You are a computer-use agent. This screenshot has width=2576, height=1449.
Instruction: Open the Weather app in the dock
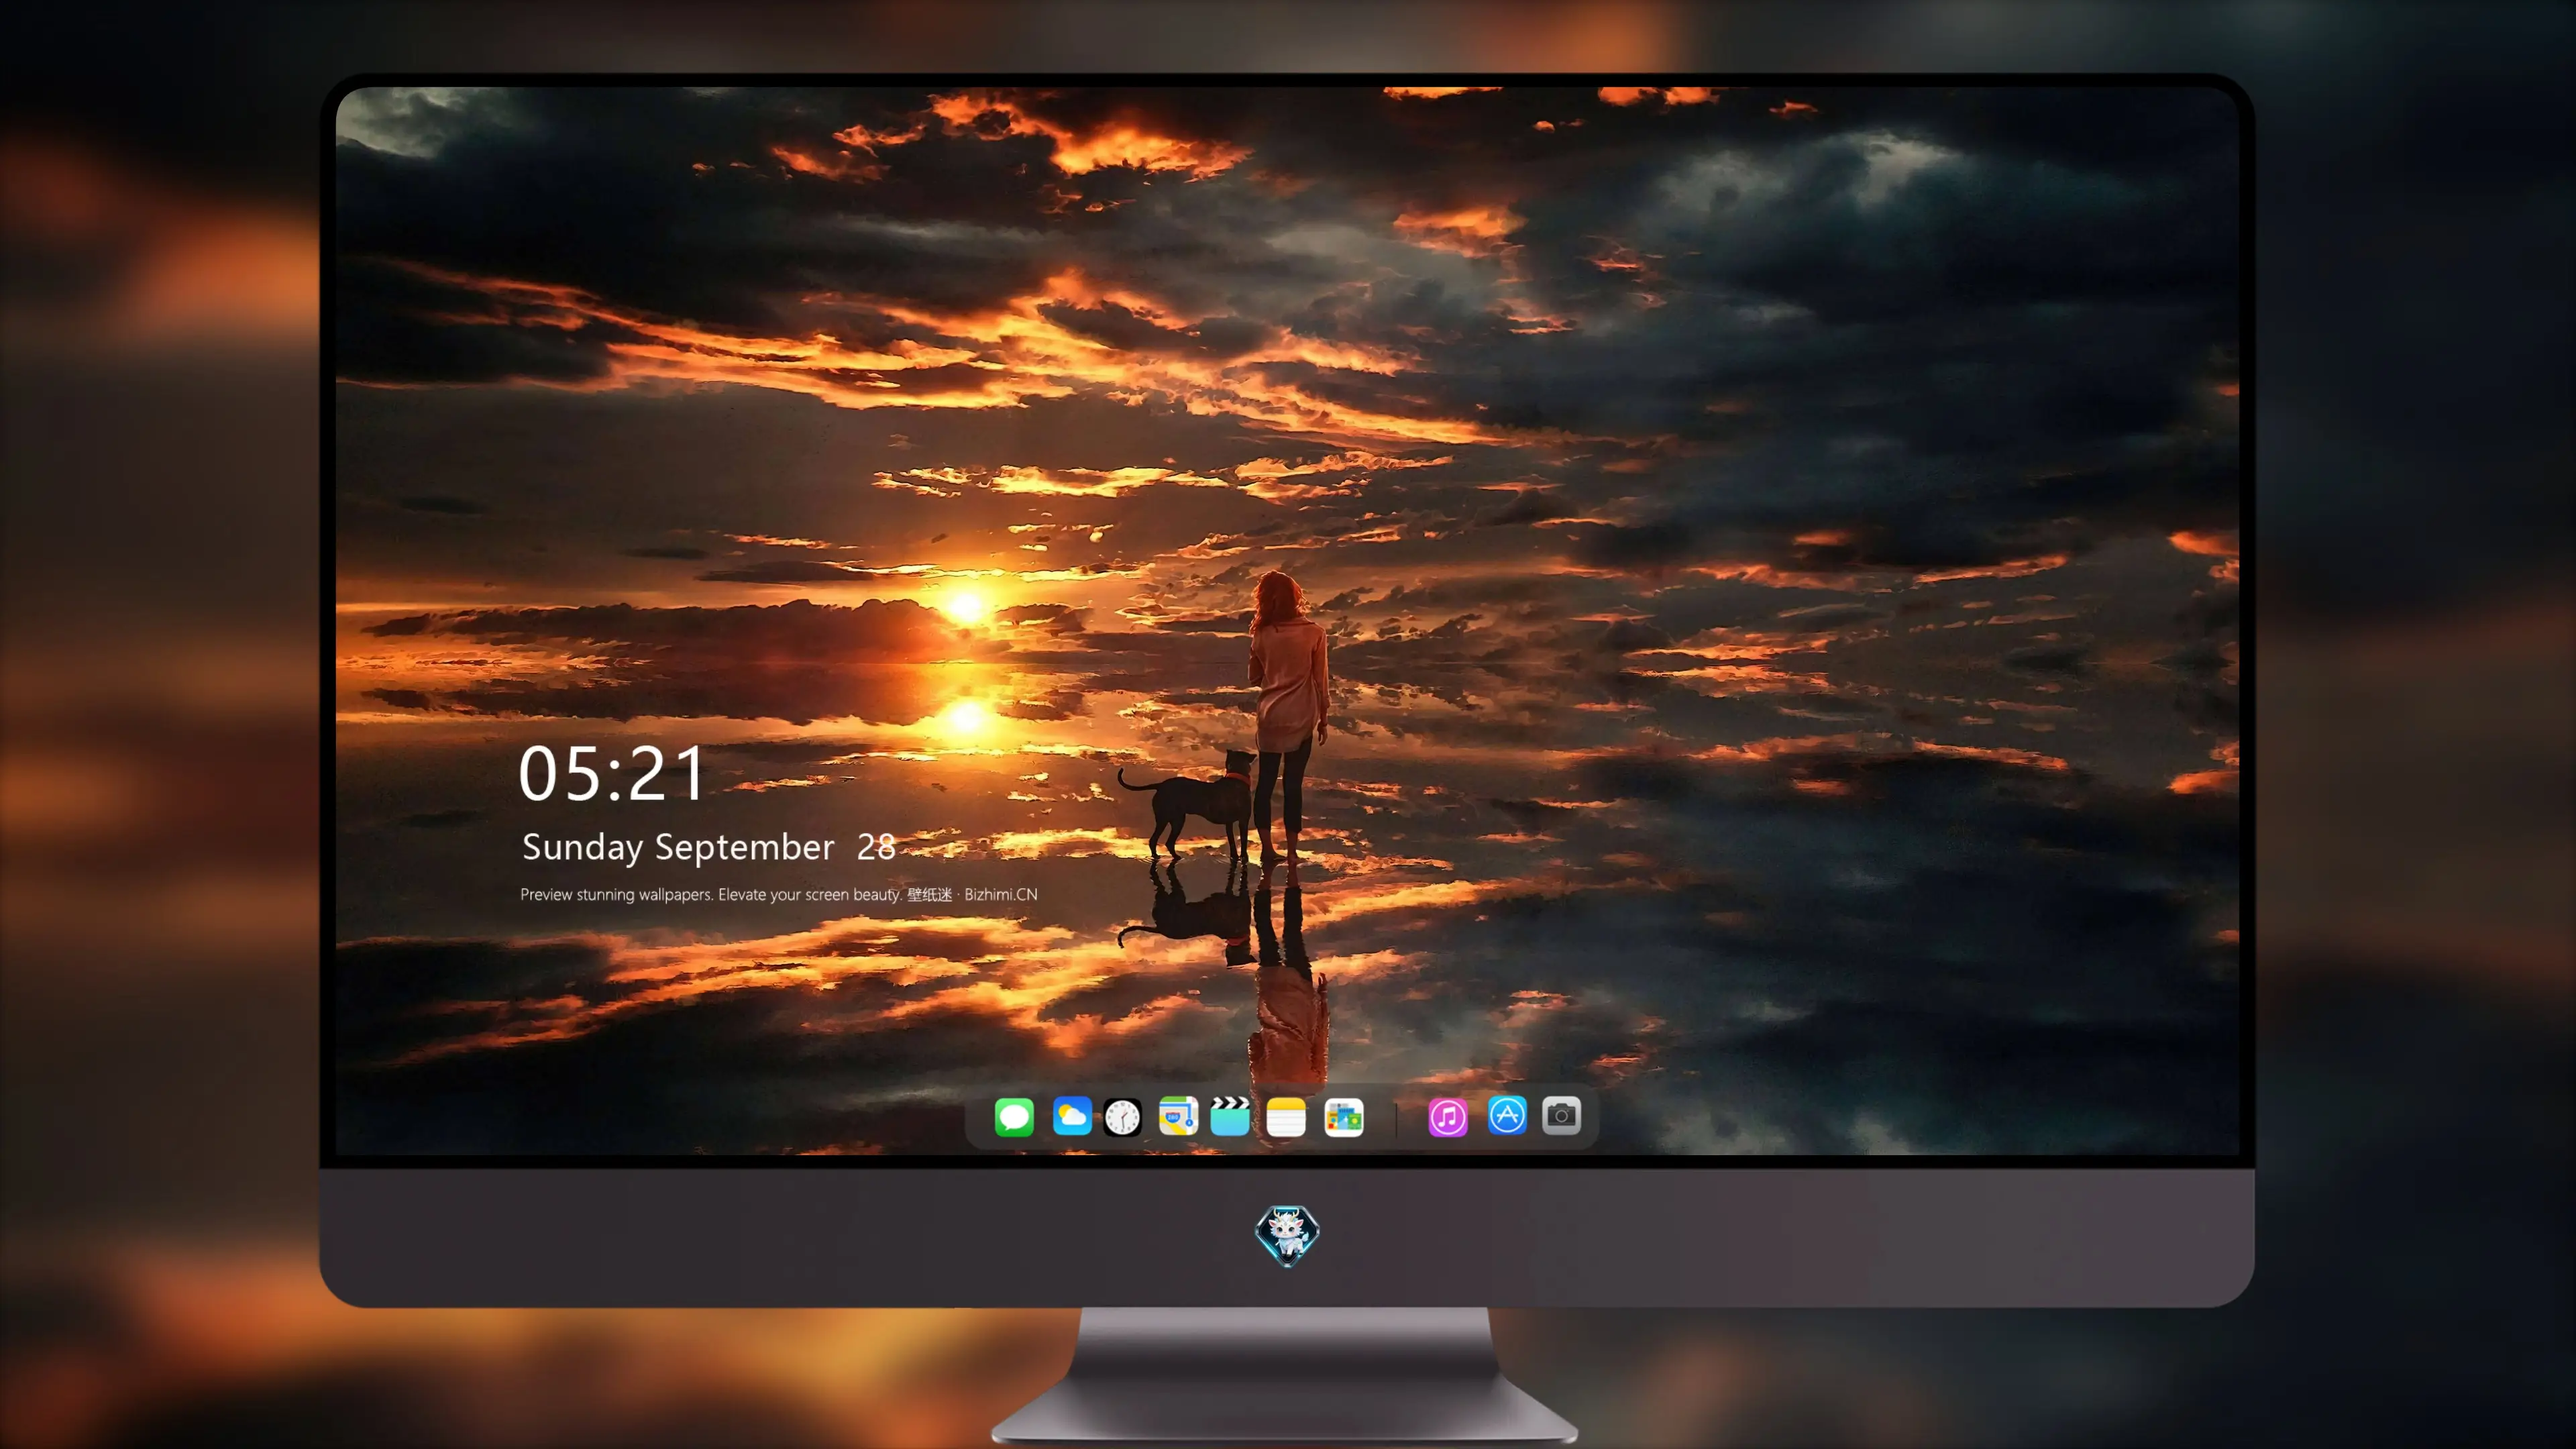click(1072, 1116)
